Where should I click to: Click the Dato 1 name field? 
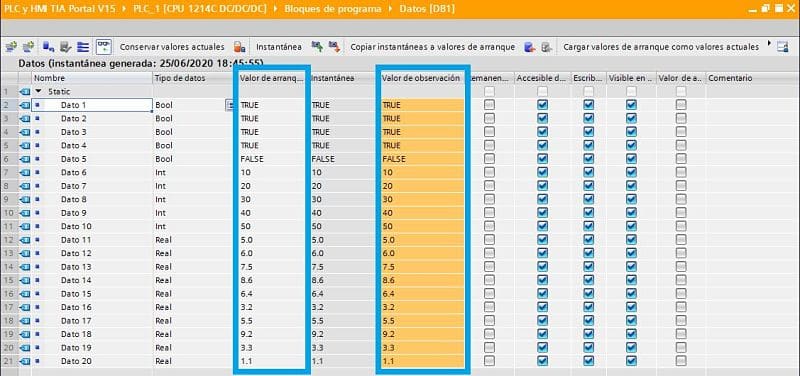(92, 105)
